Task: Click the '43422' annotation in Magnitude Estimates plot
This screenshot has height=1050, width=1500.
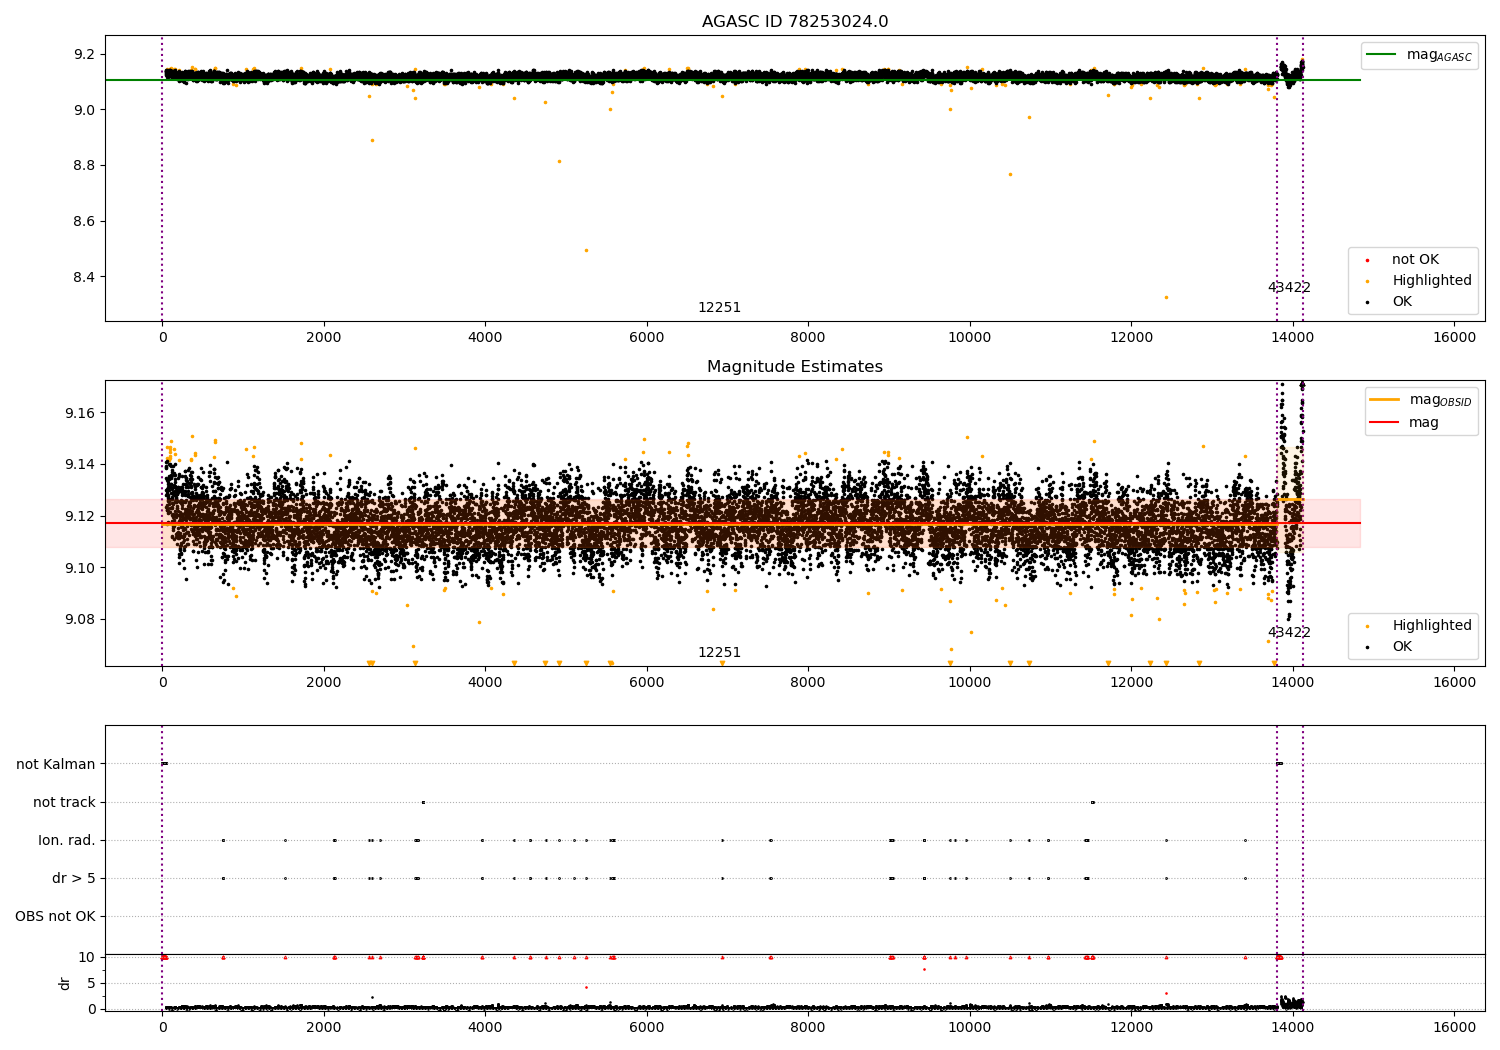Action: (x=1289, y=632)
